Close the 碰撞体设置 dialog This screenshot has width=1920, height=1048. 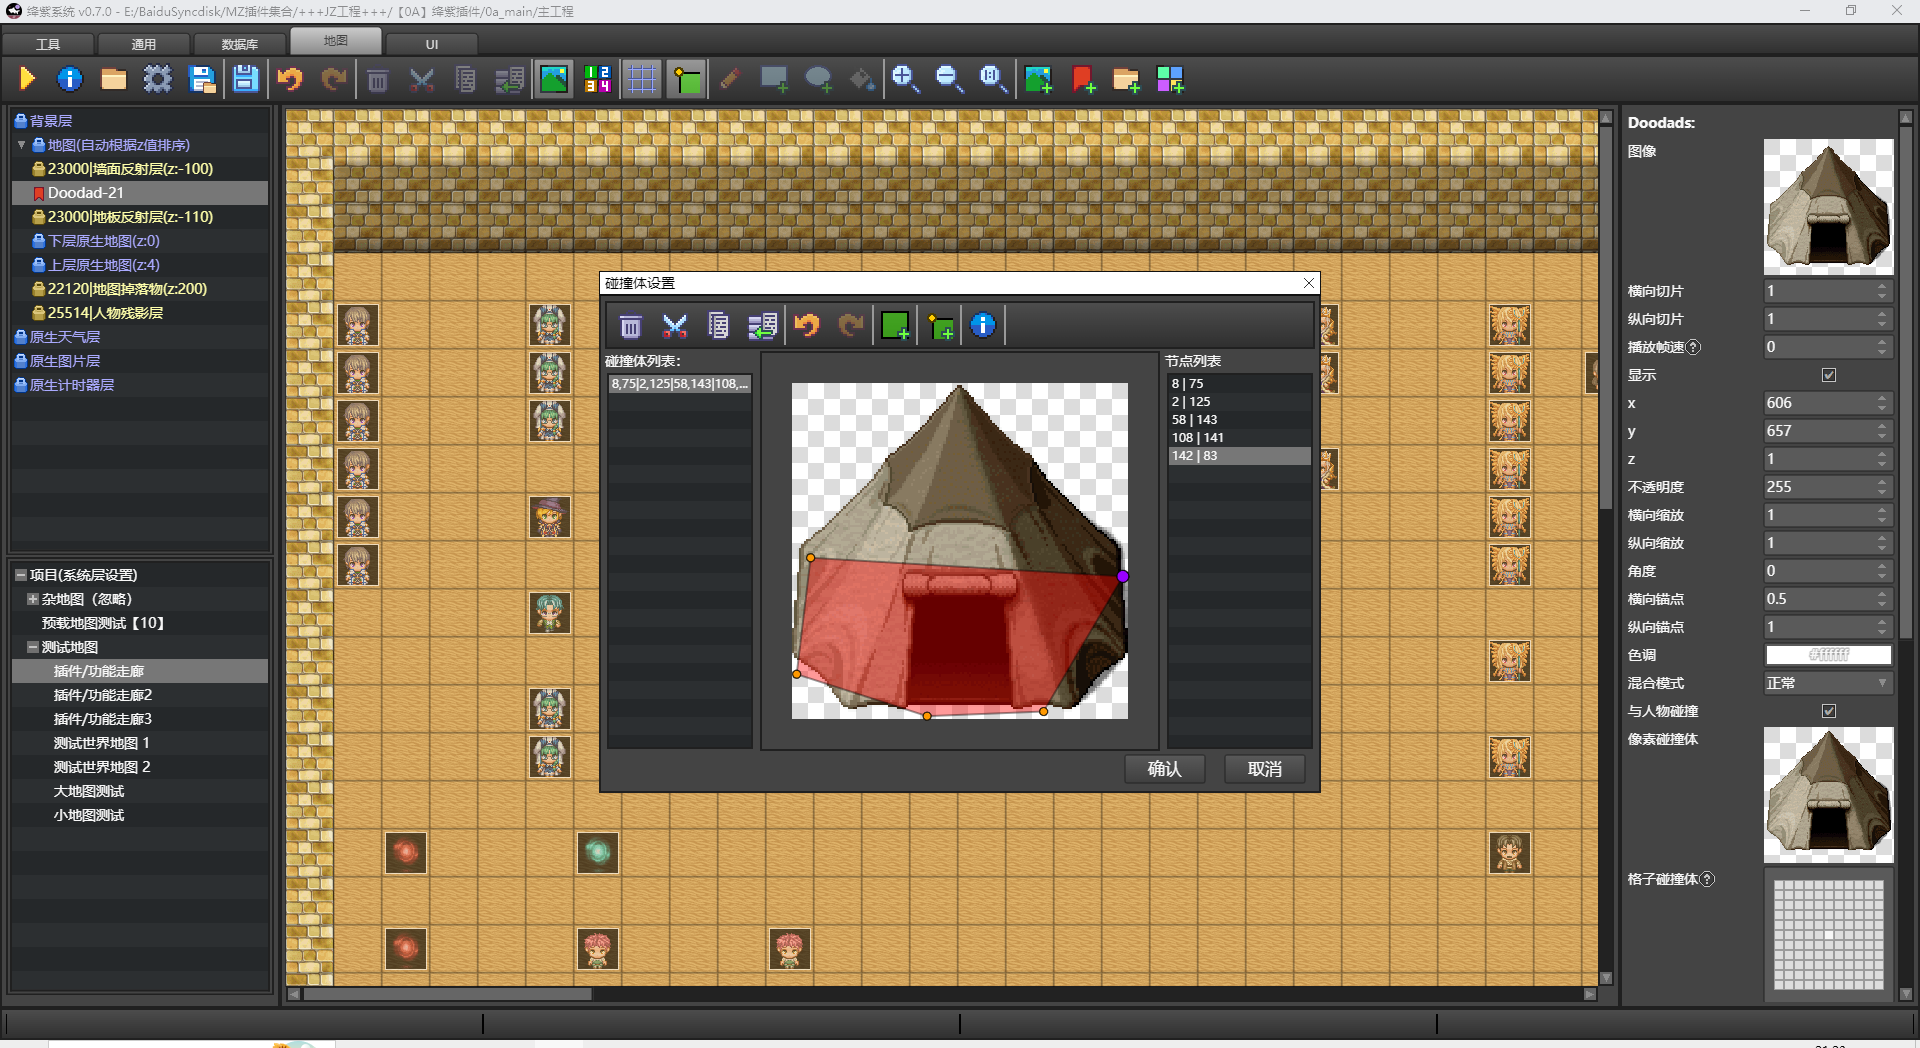tap(1309, 283)
